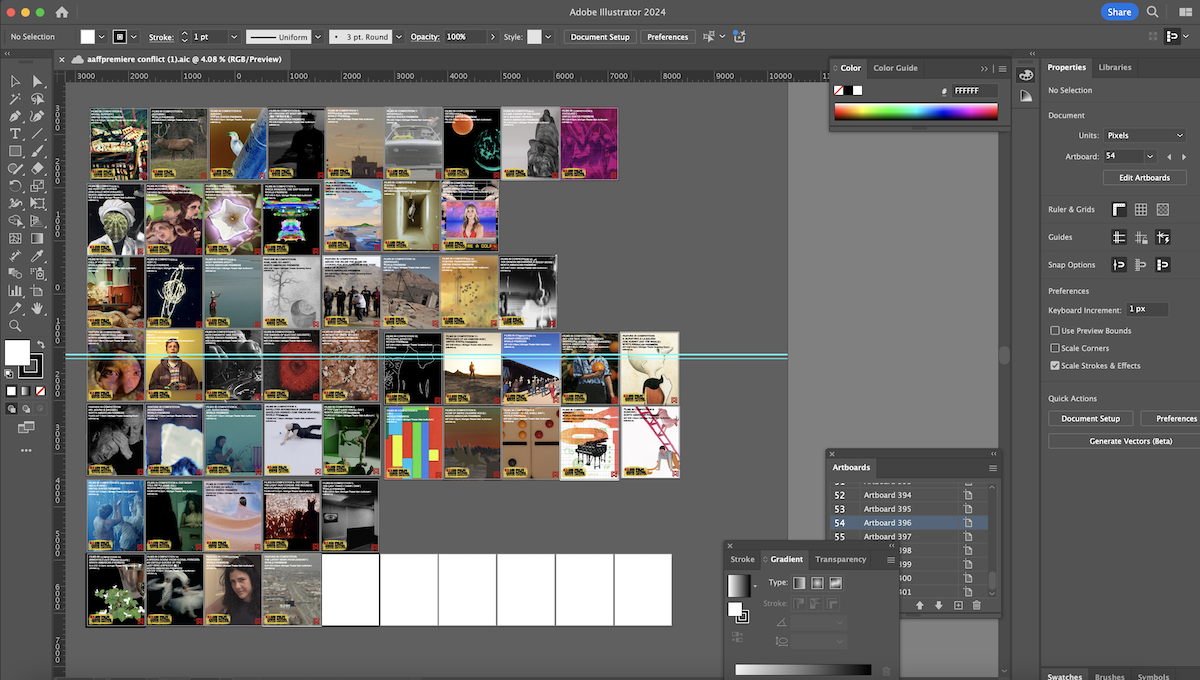The image size is (1200, 680).
Task: Click the Color panel palette icon in dock
Action: click(x=1025, y=76)
